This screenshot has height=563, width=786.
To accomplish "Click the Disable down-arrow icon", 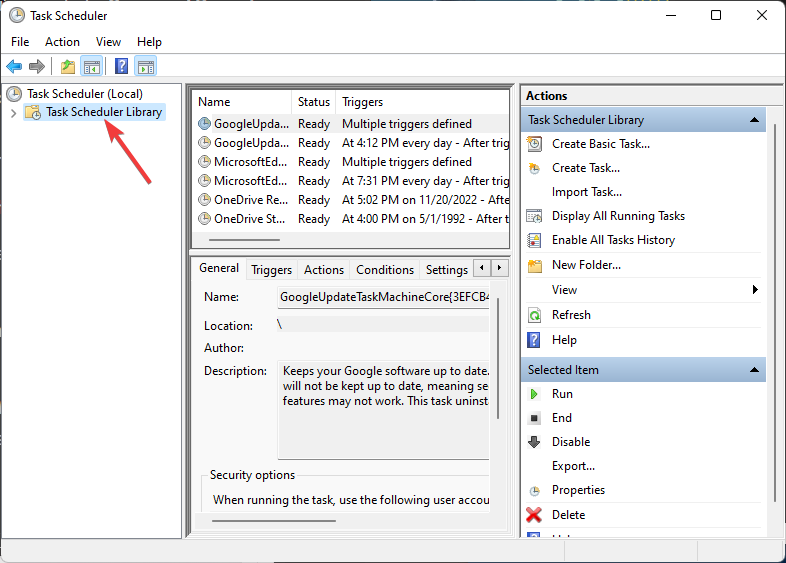I will pos(534,442).
